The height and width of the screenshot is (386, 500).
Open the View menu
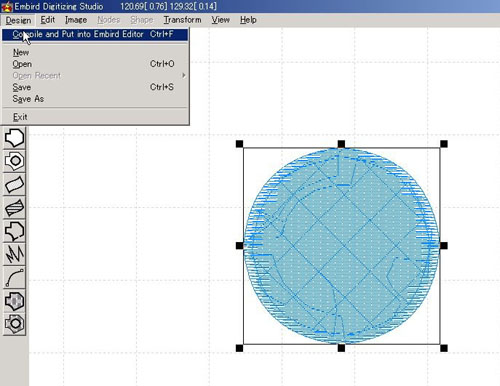point(220,20)
